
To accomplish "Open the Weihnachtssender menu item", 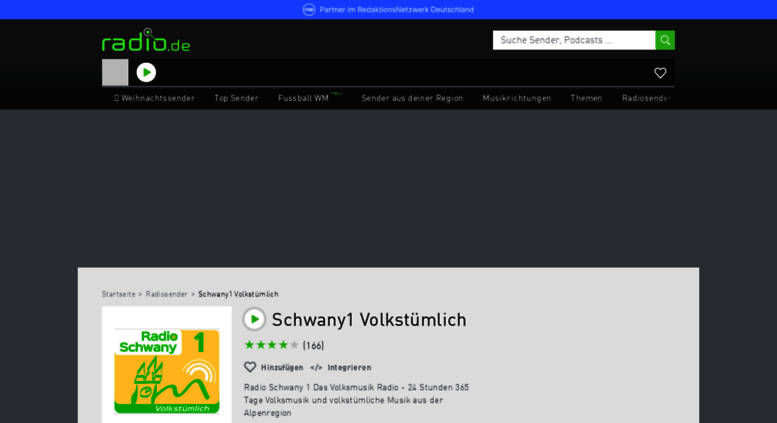I will point(154,98).
